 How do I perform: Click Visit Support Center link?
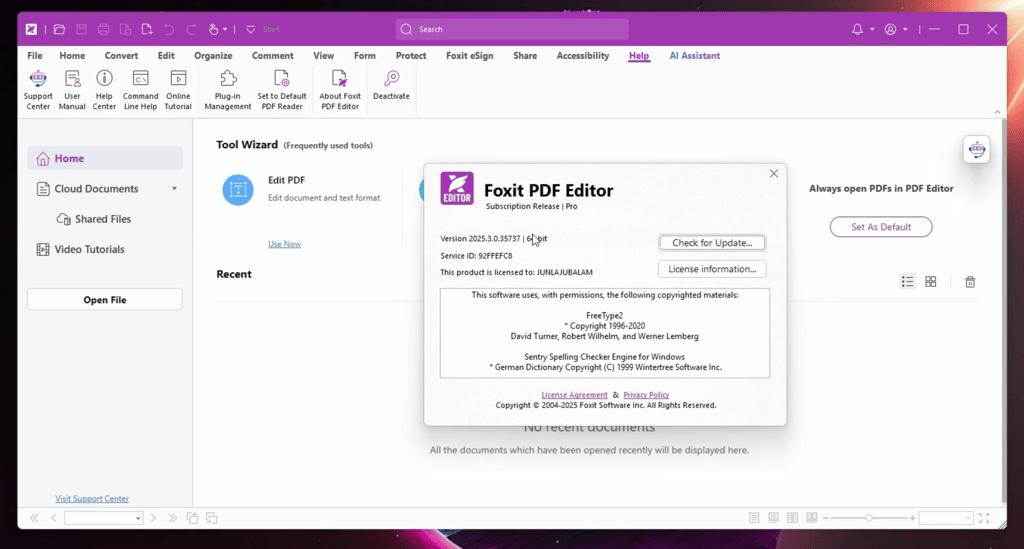(92, 499)
